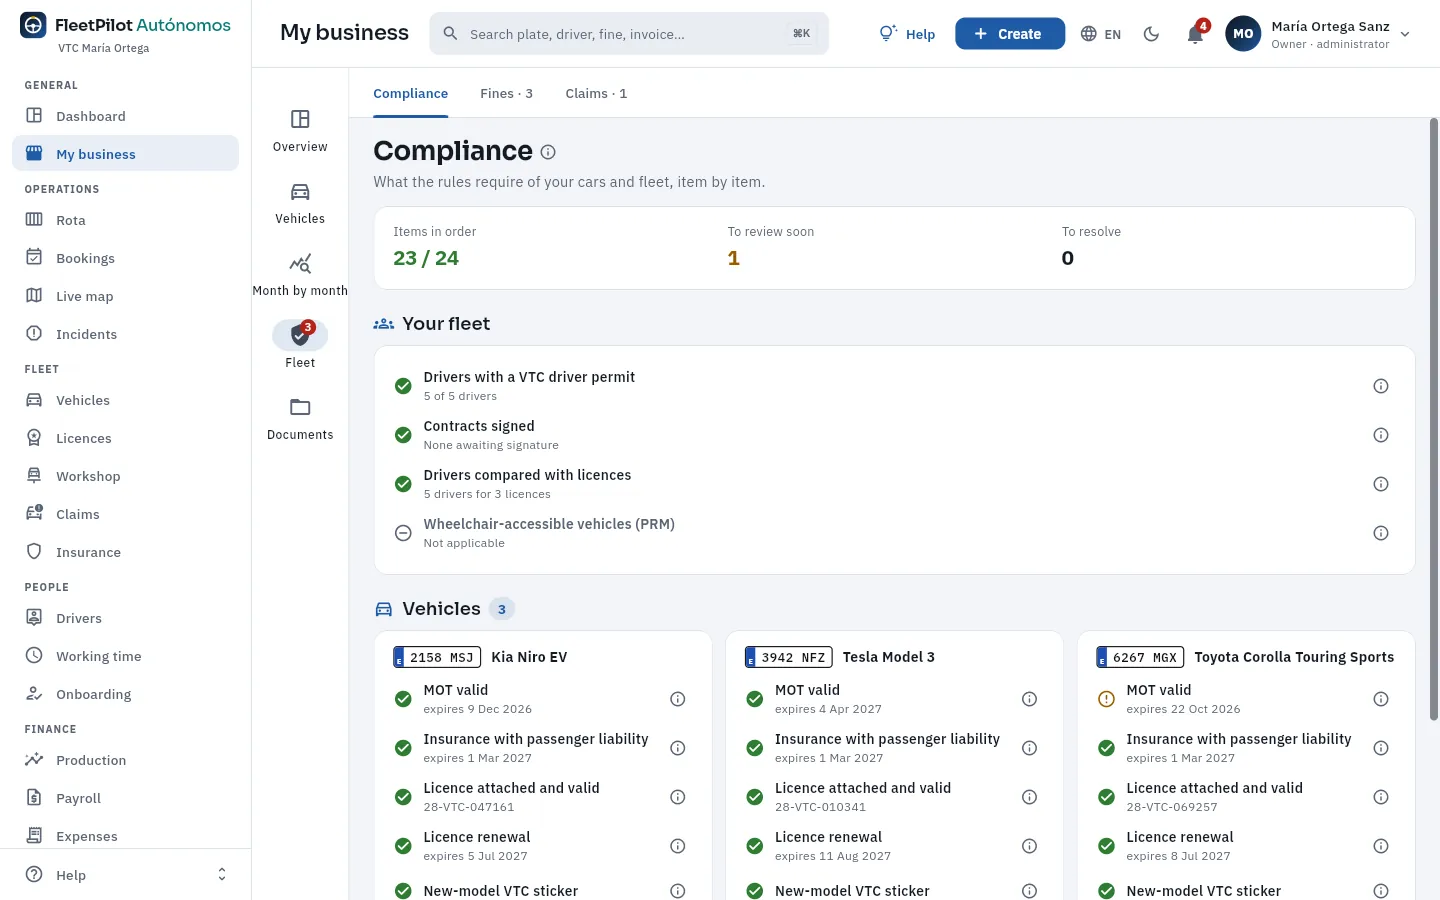This screenshot has height=900, width=1440.
Task: Open Working time in the sidebar
Action: [125, 656]
